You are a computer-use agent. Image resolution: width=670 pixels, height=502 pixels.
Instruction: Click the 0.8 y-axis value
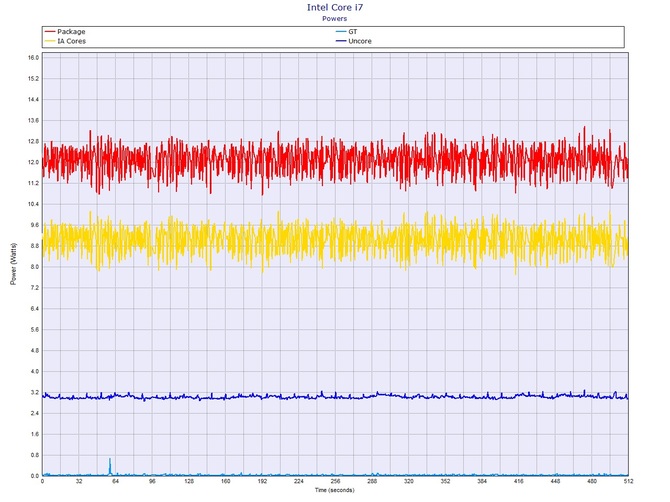pyautogui.click(x=33, y=455)
